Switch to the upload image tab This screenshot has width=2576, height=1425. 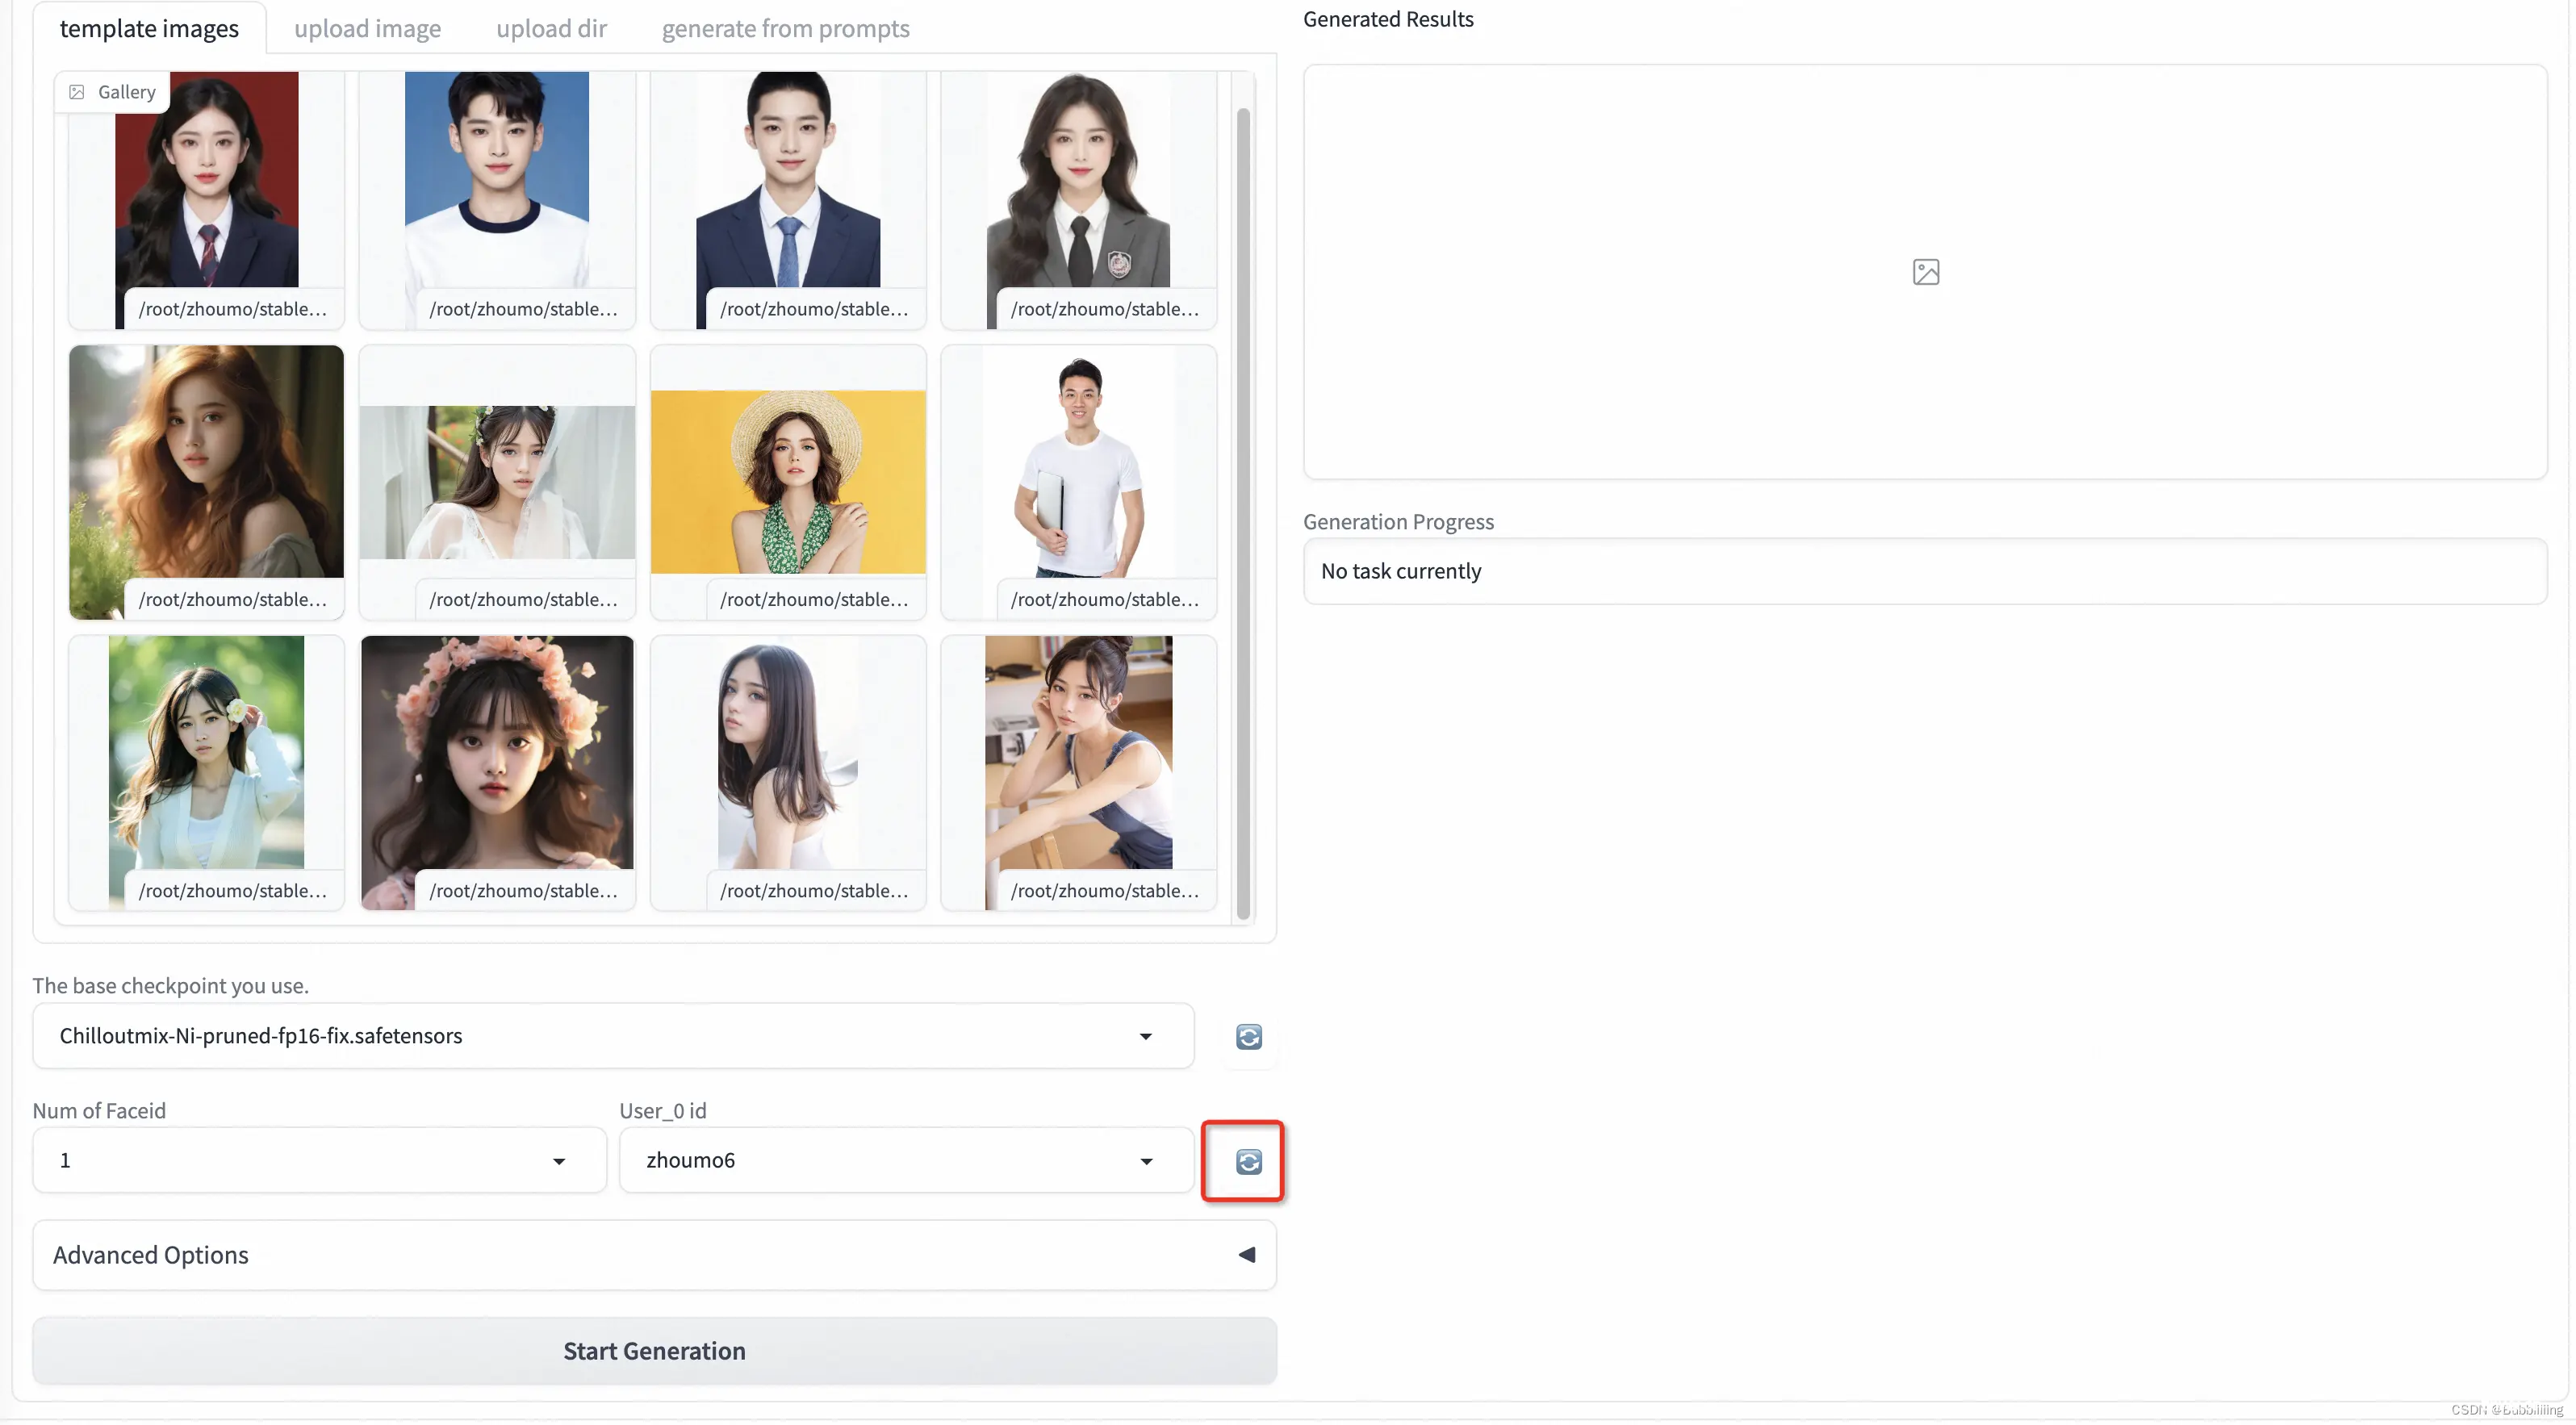tap(366, 28)
